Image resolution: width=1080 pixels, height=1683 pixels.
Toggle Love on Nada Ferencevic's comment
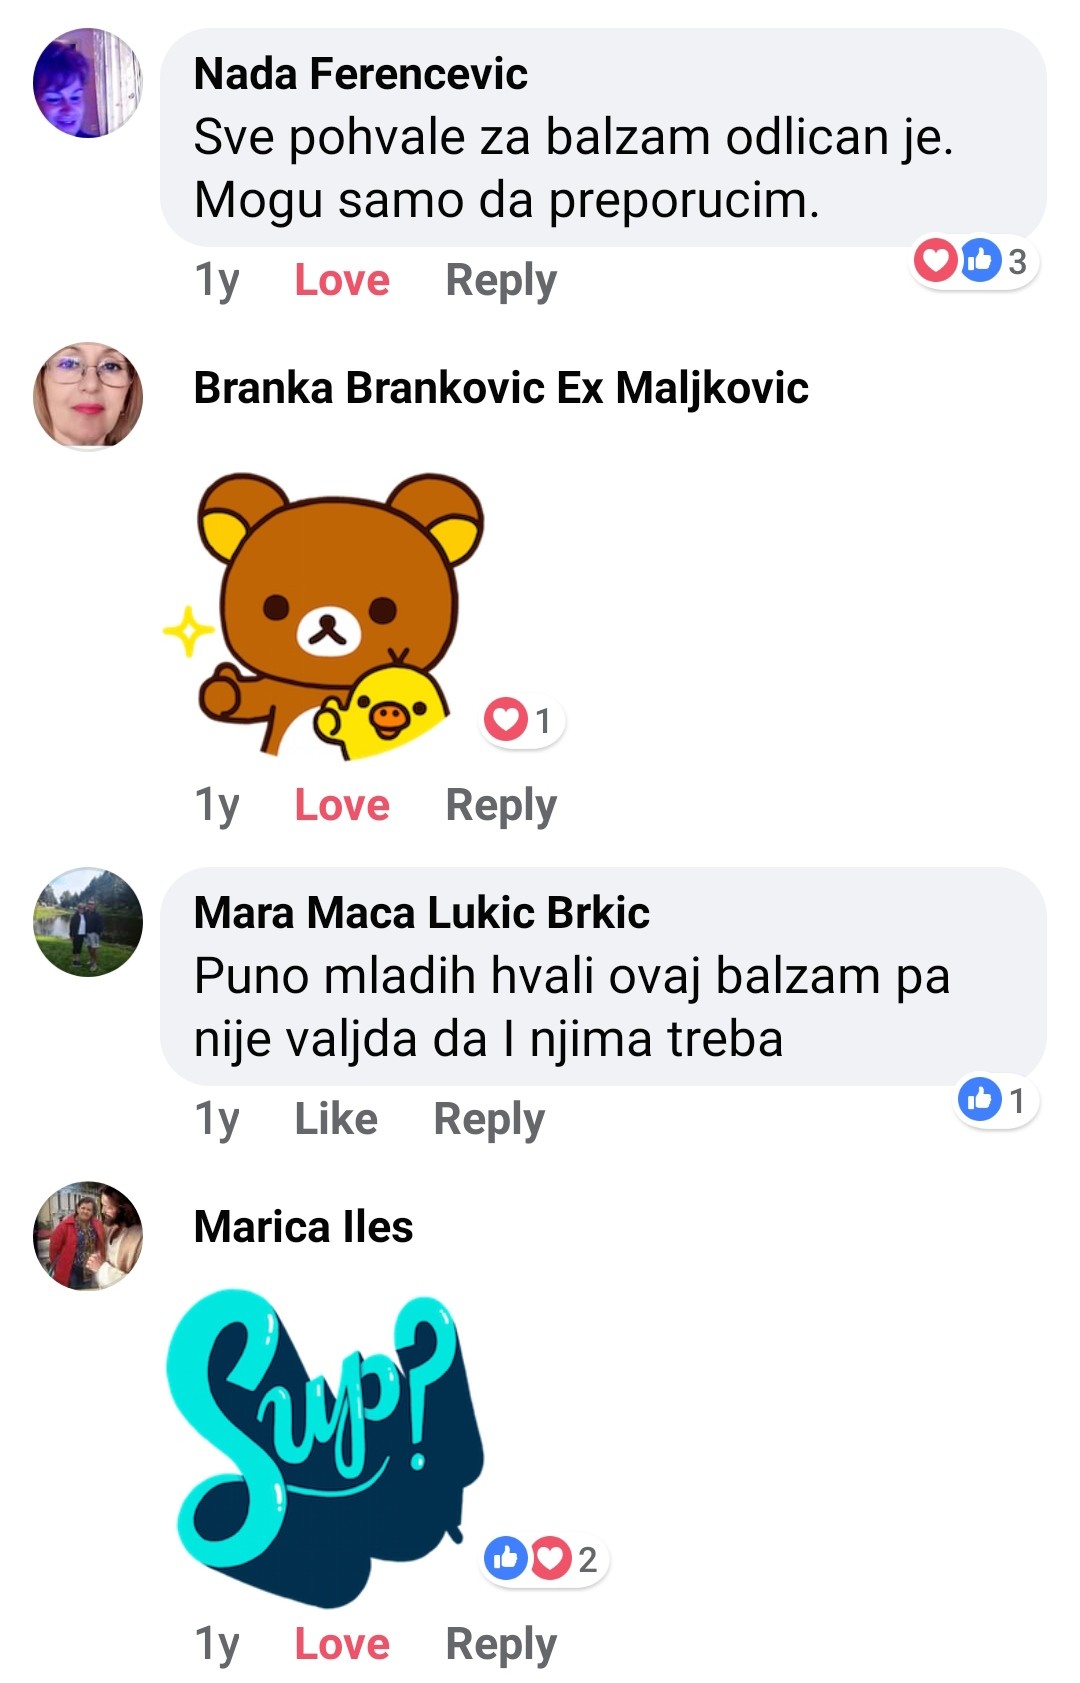click(342, 280)
